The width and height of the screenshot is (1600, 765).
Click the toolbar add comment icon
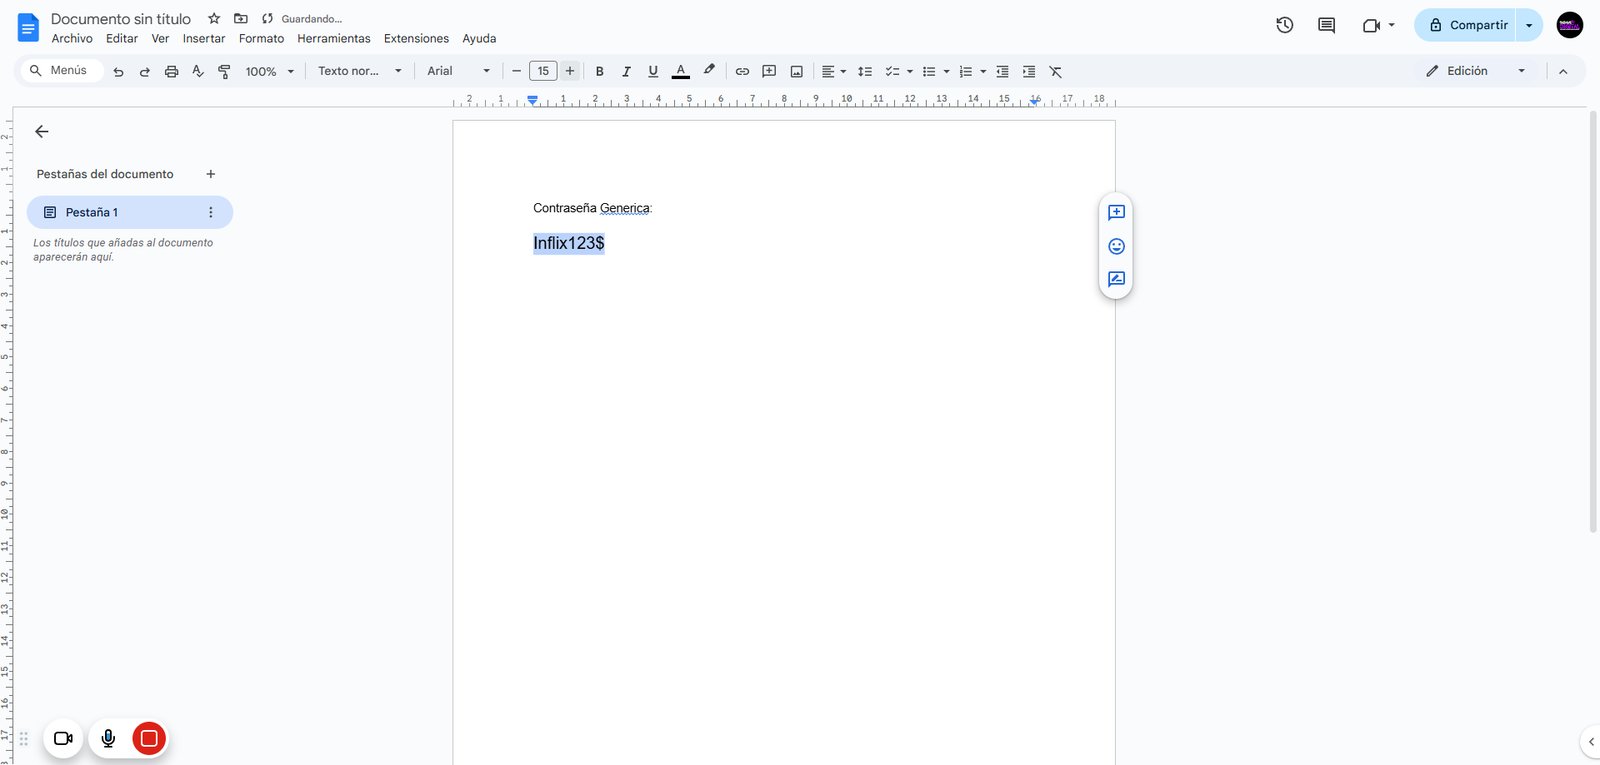[x=769, y=71]
